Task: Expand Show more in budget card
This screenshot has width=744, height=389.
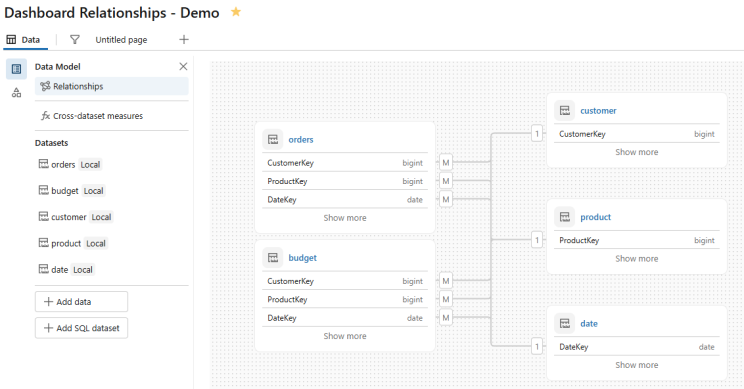Action: pos(345,336)
